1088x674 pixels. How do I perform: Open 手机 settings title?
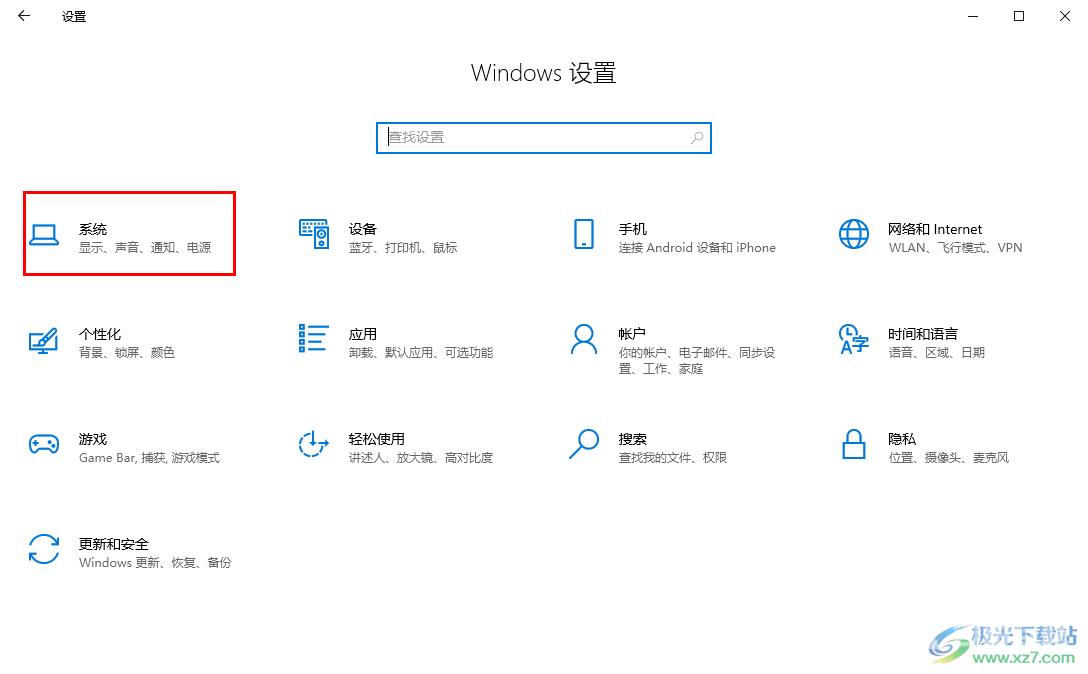(632, 229)
